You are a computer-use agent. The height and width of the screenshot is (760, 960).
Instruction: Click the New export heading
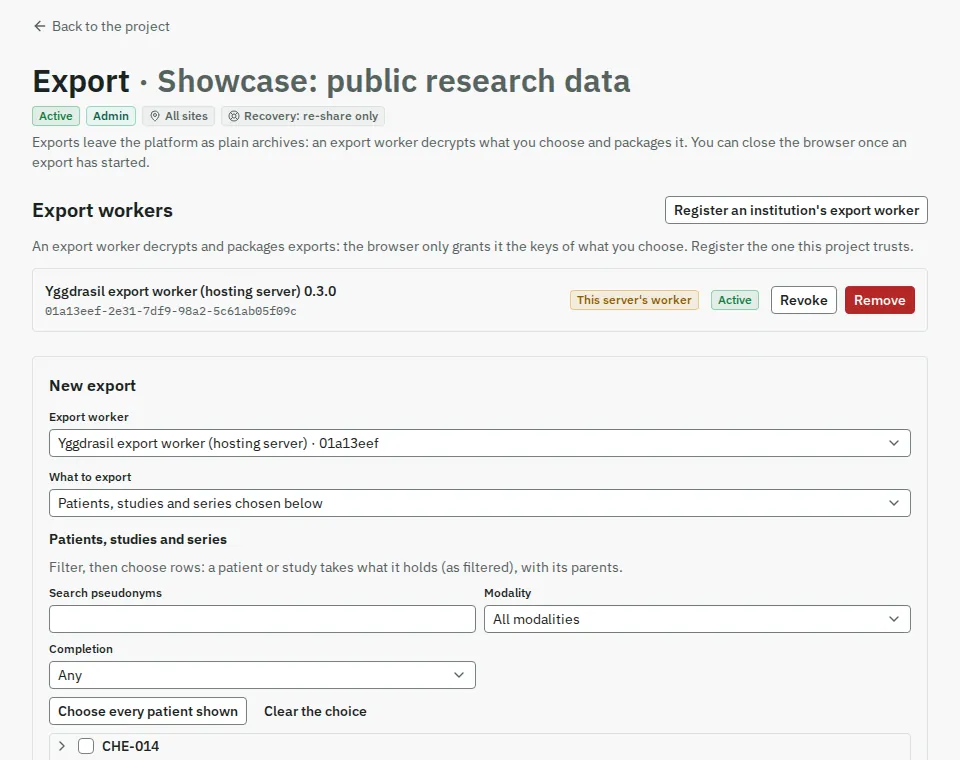tap(92, 386)
